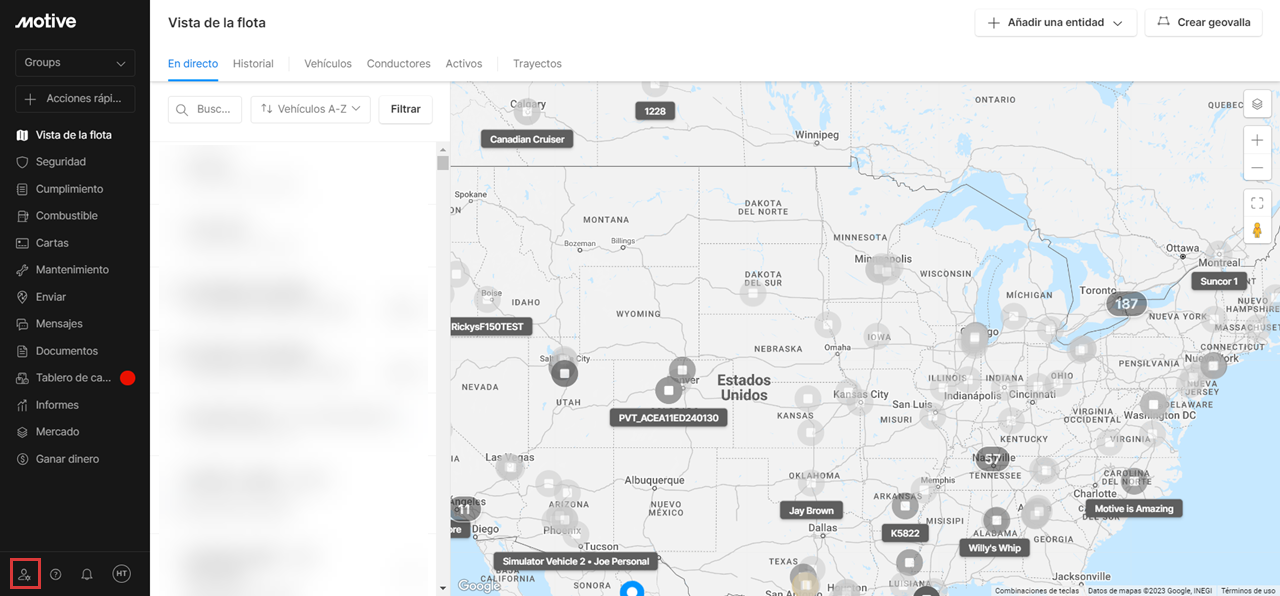Screen dimensions: 1280x596
Task: Expand the Añadir una entidad menu
Action: click(1055, 23)
